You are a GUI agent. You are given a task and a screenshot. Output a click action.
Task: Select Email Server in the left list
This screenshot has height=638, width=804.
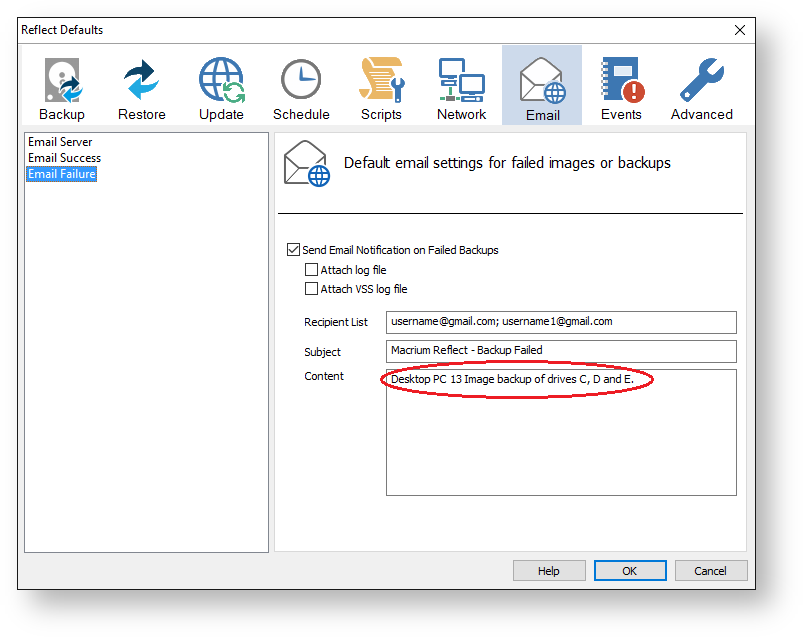point(60,142)
